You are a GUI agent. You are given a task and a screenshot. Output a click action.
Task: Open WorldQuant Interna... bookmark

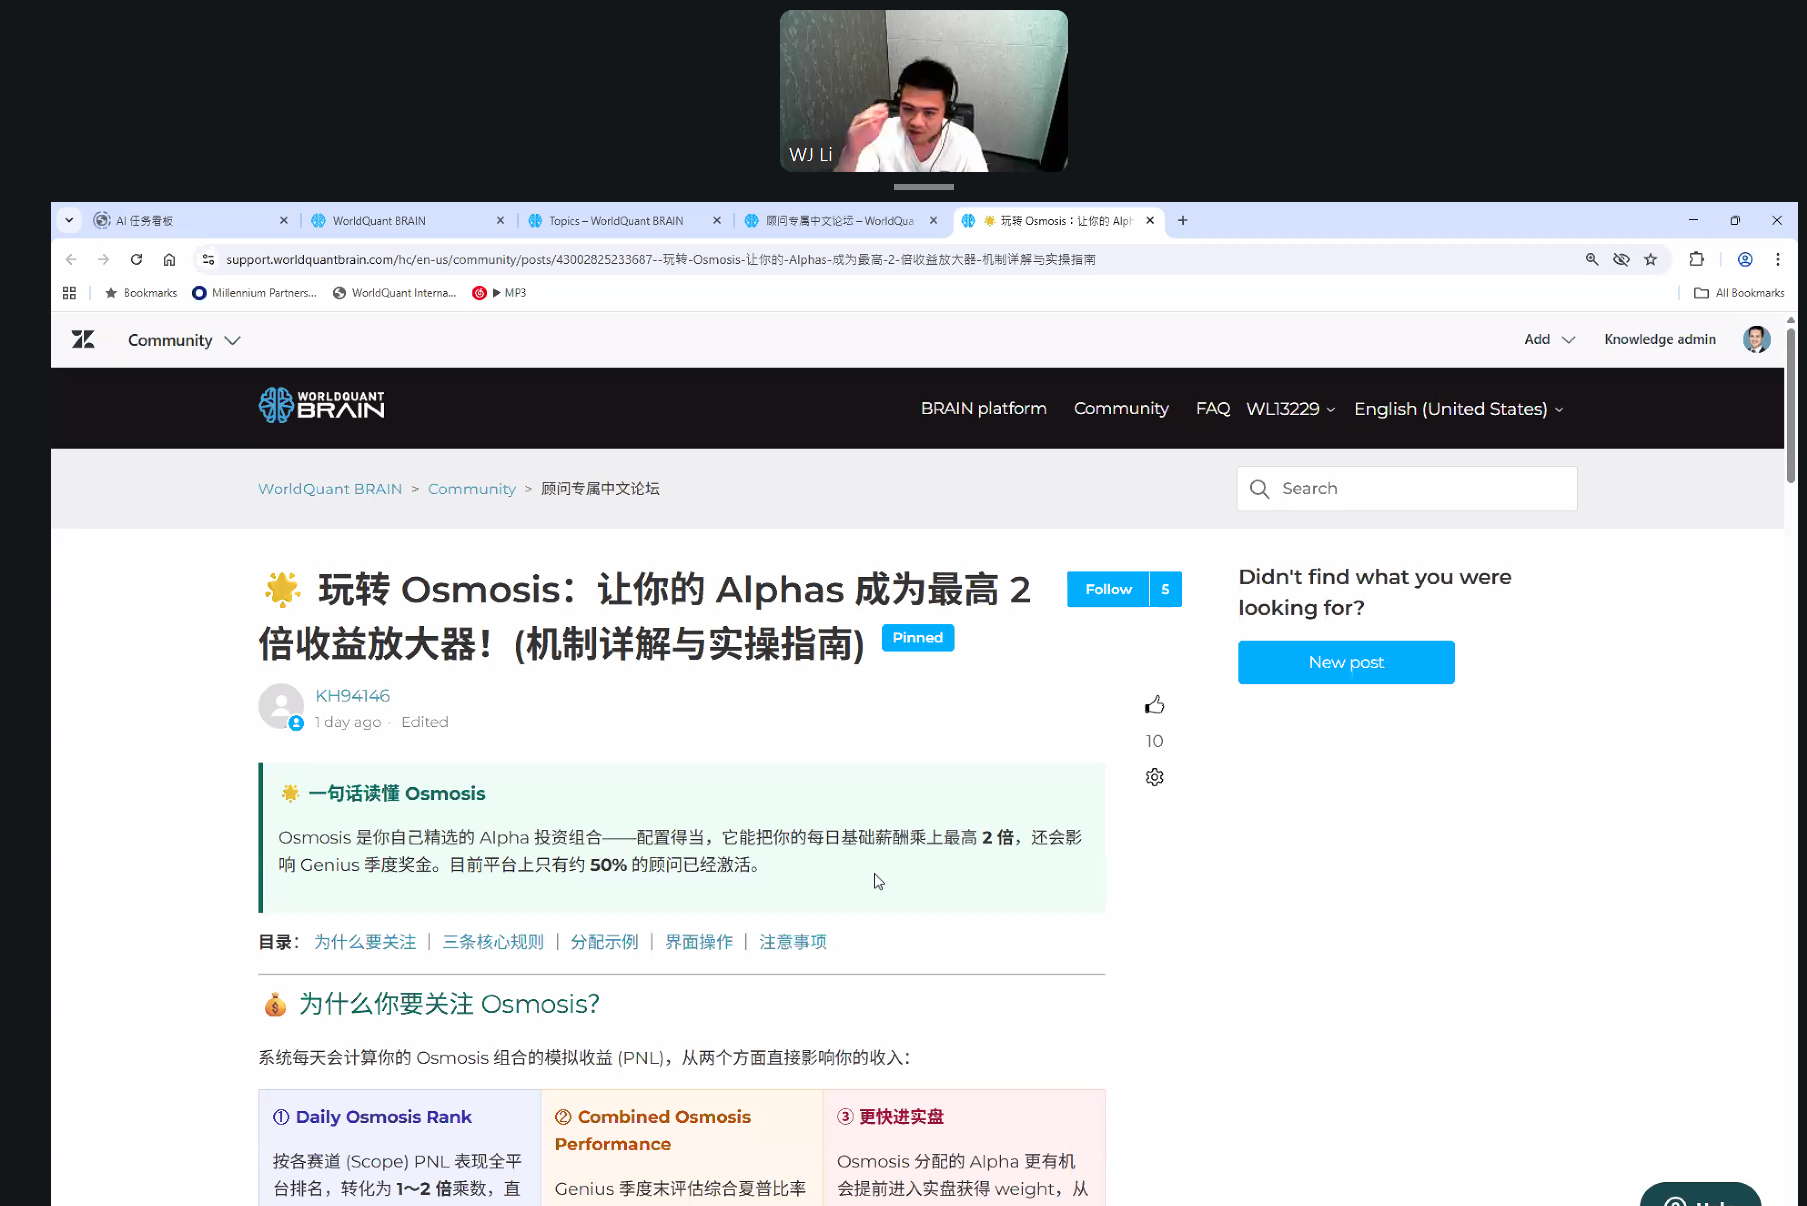(394, 293)
